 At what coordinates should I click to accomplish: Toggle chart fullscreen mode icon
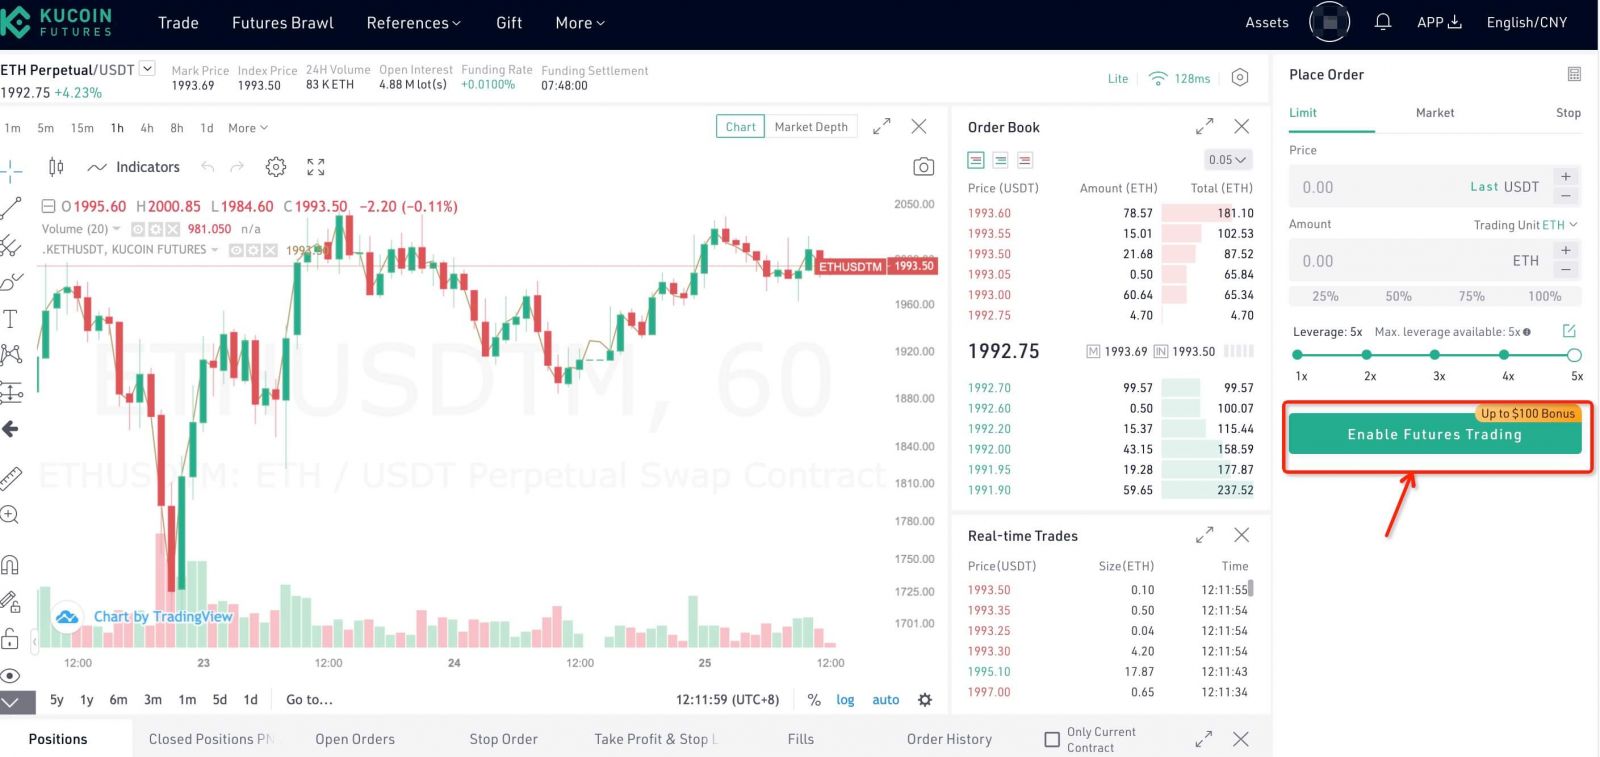(316, 167)
